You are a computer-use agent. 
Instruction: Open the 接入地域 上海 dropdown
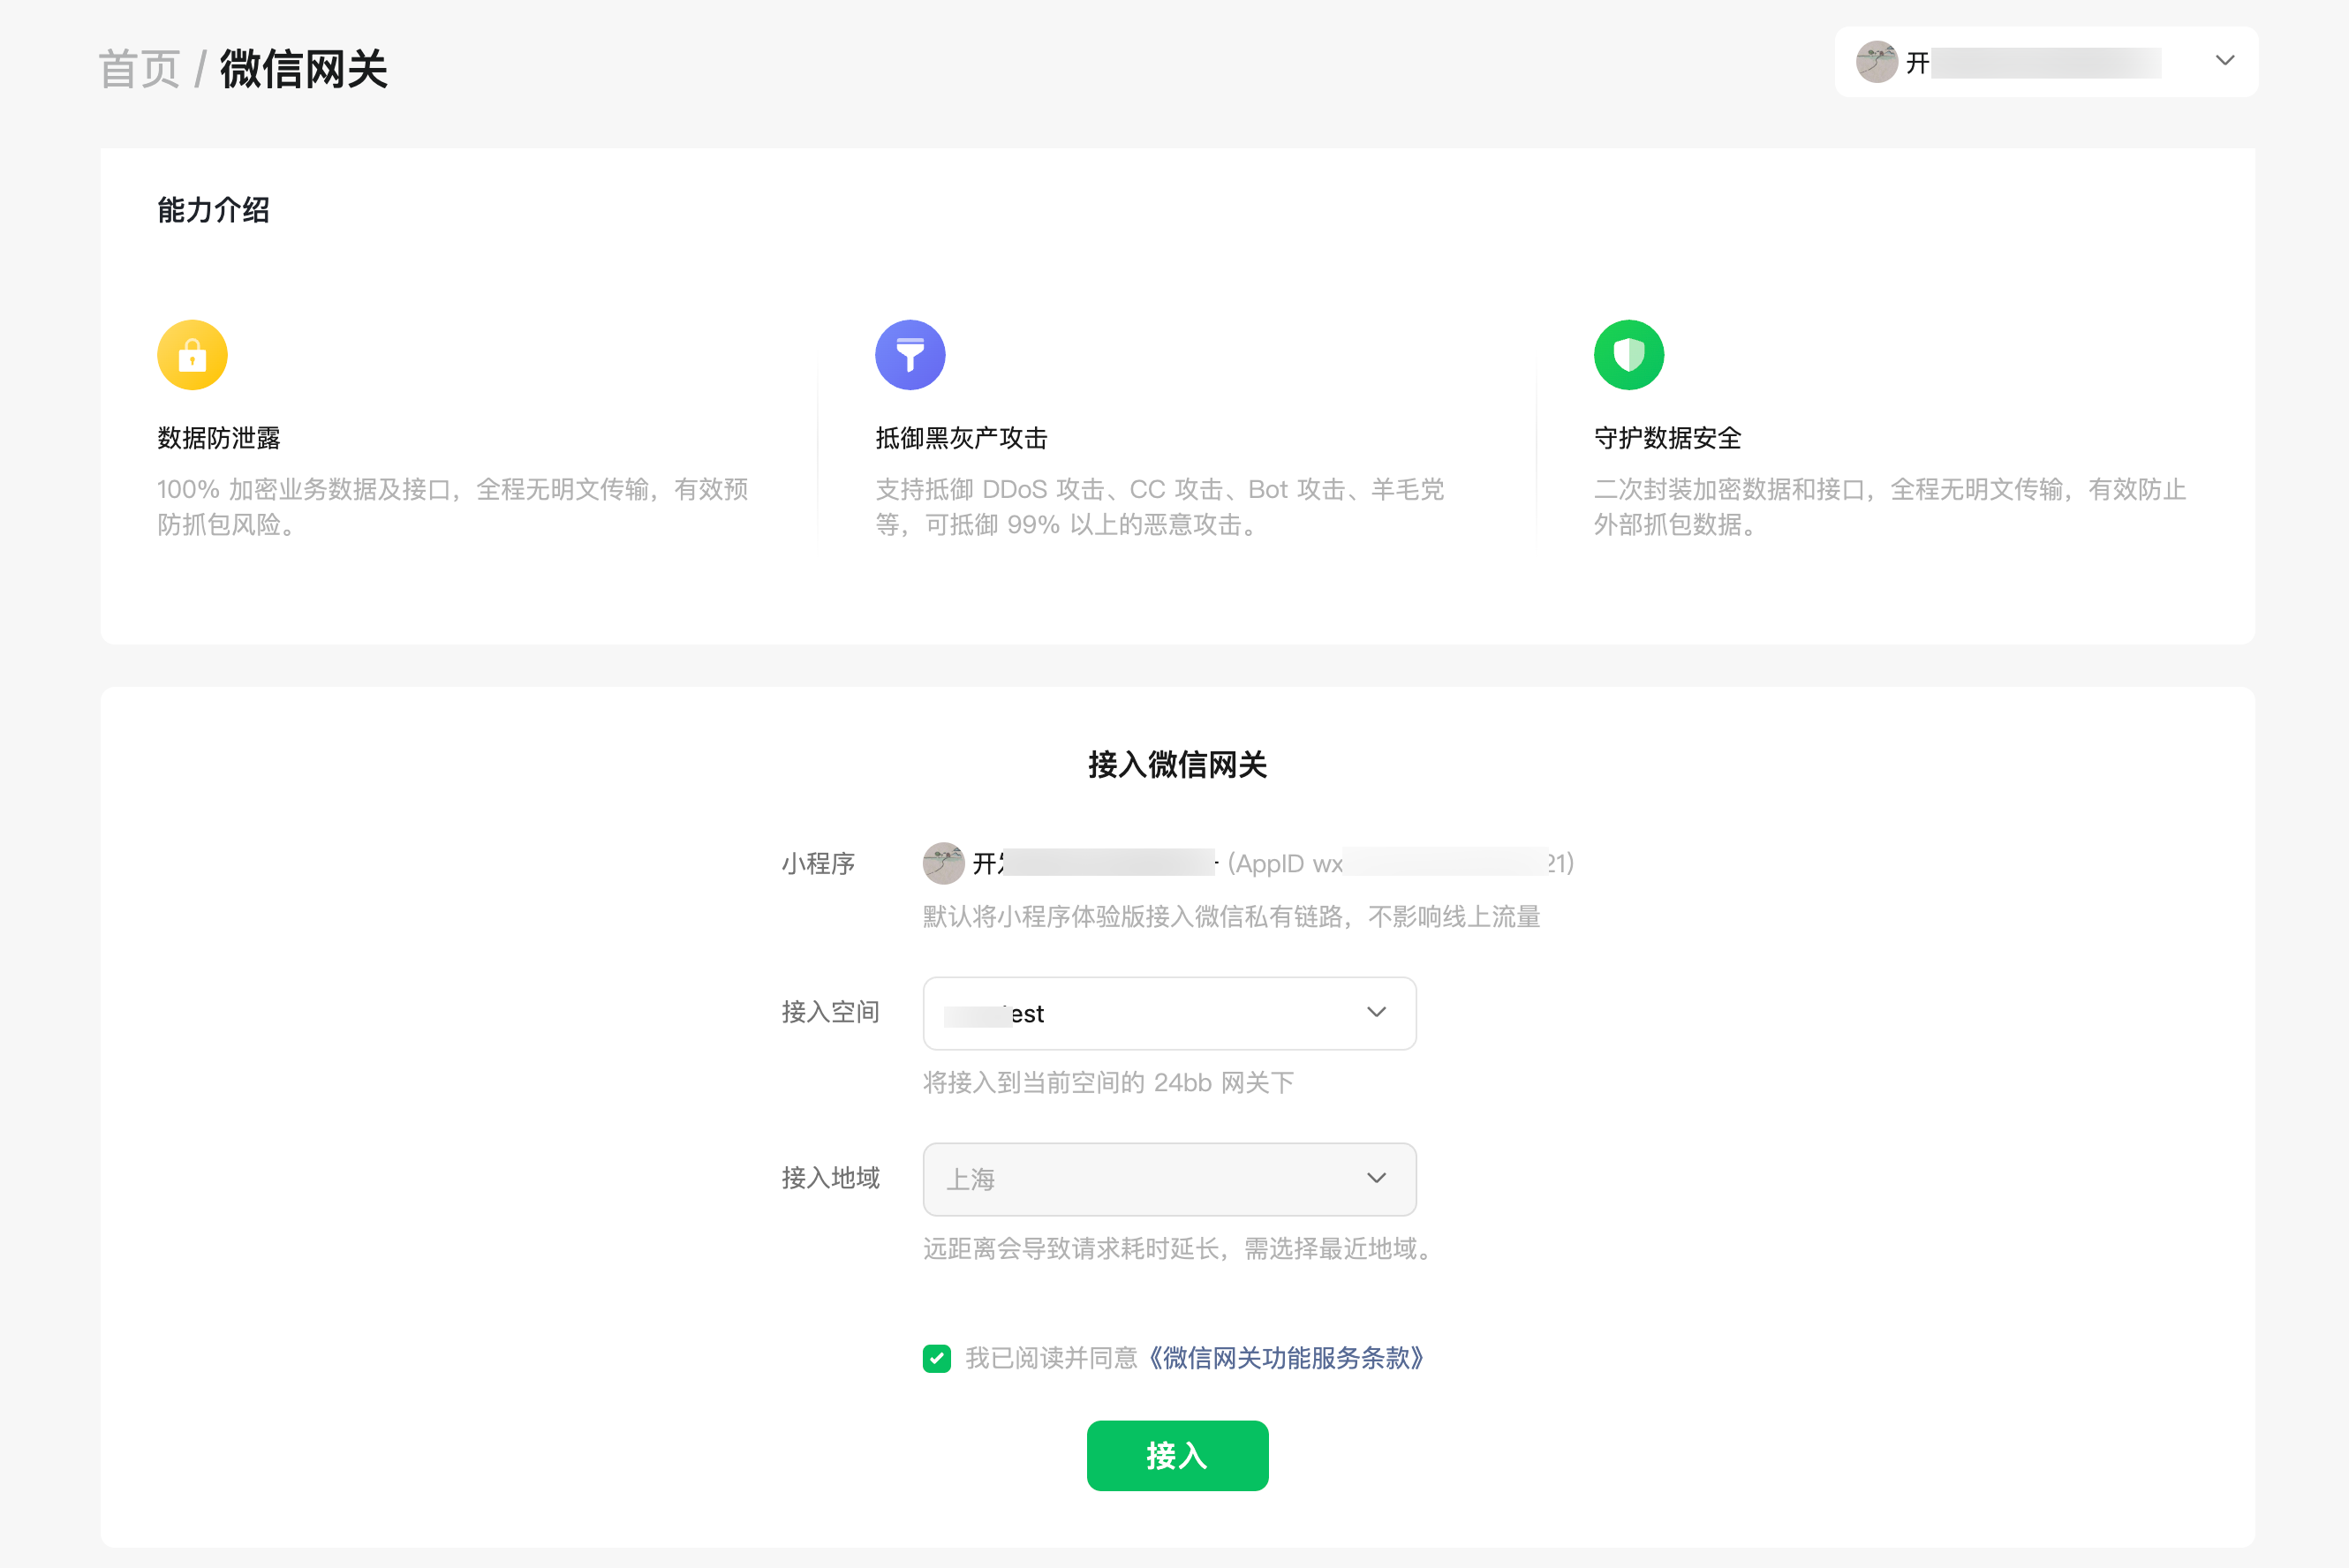[x=1168, y=1179]
